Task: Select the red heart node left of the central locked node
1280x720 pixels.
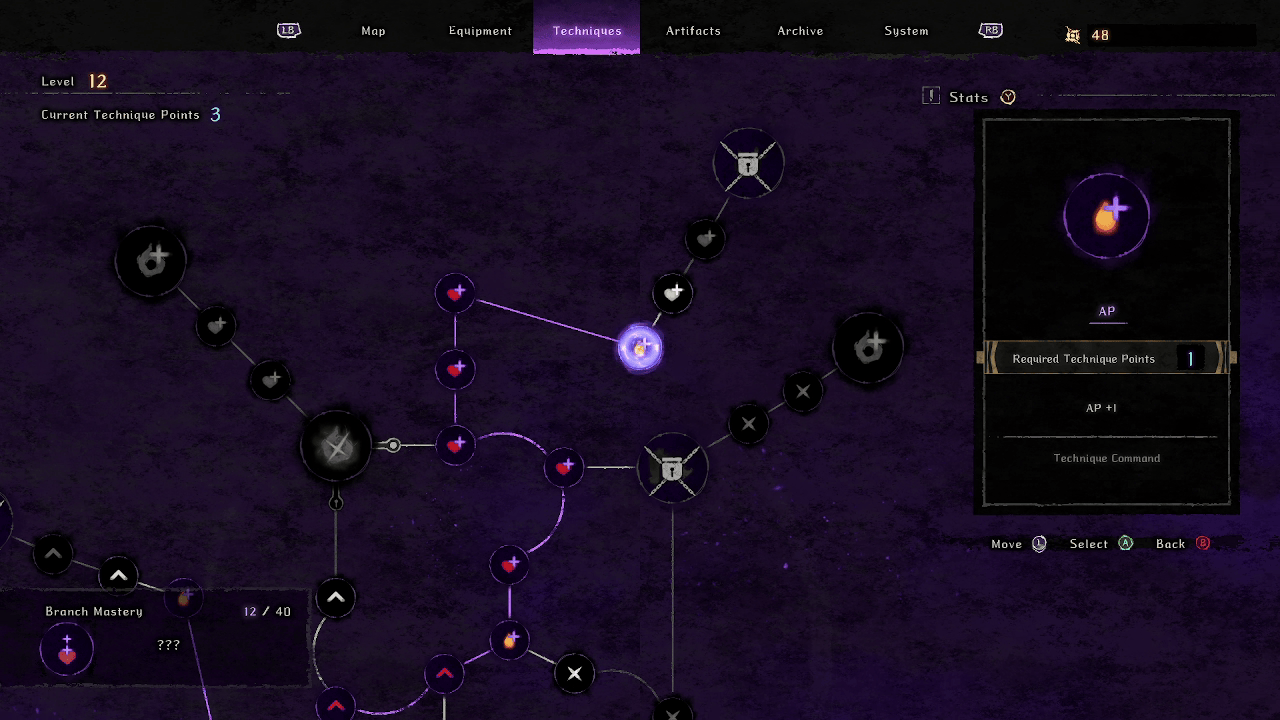Action: [564, 467]
